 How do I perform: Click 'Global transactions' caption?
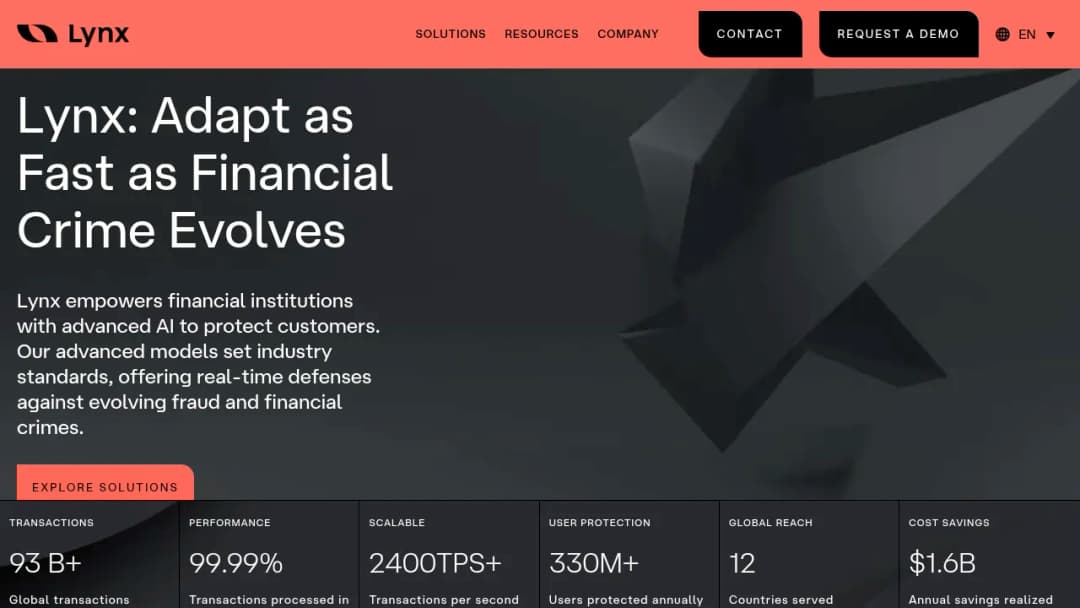[69, 600]
